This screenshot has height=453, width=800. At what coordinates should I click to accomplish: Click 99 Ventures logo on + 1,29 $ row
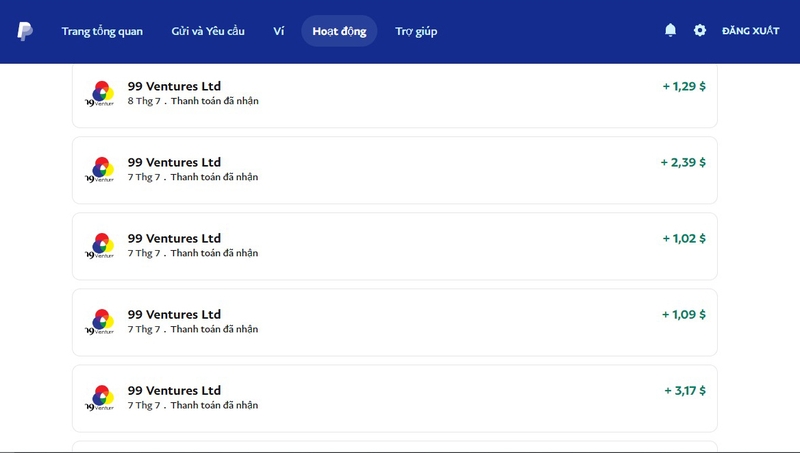click(x=100, y=94)
